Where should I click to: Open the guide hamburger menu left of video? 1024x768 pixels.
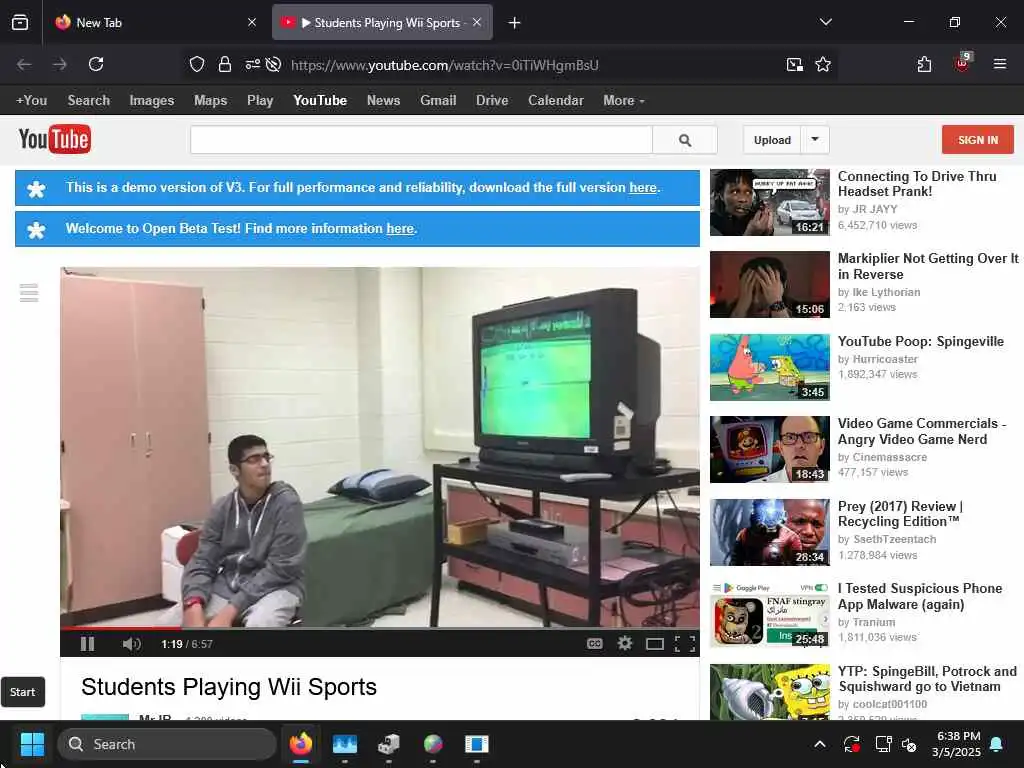(x=29, y=293)
